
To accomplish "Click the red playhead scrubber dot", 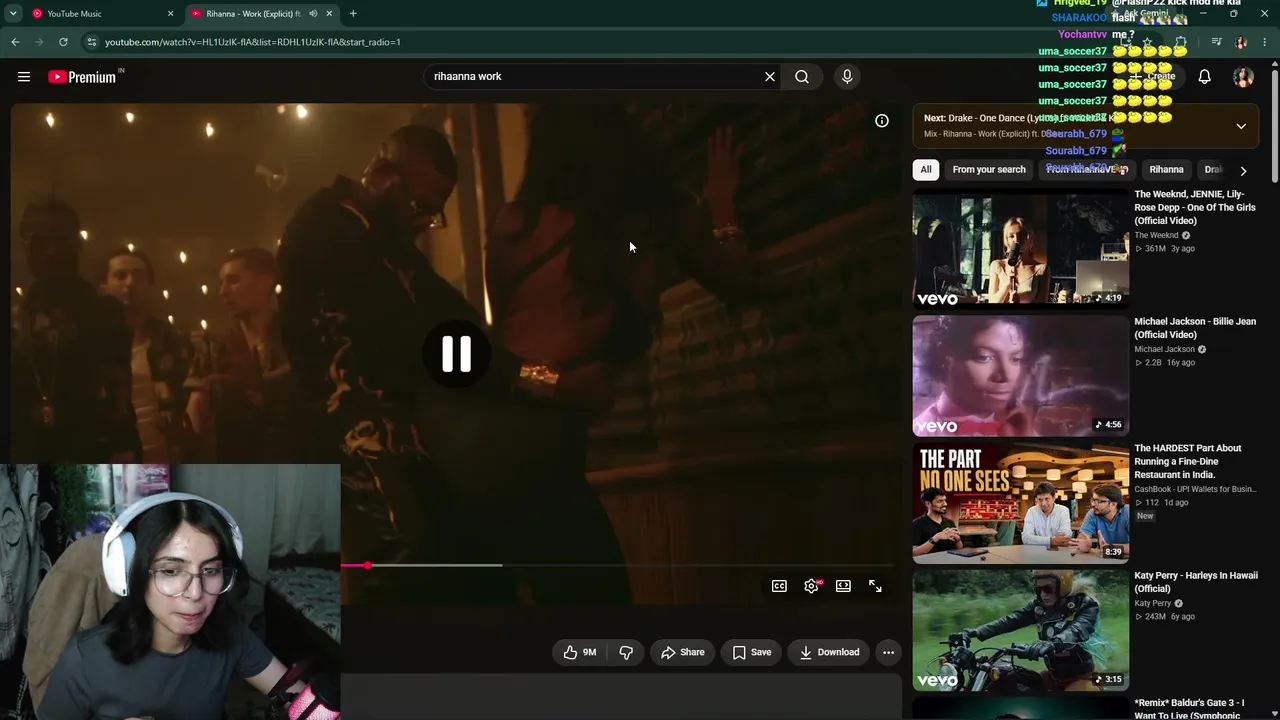I will 368,566.
